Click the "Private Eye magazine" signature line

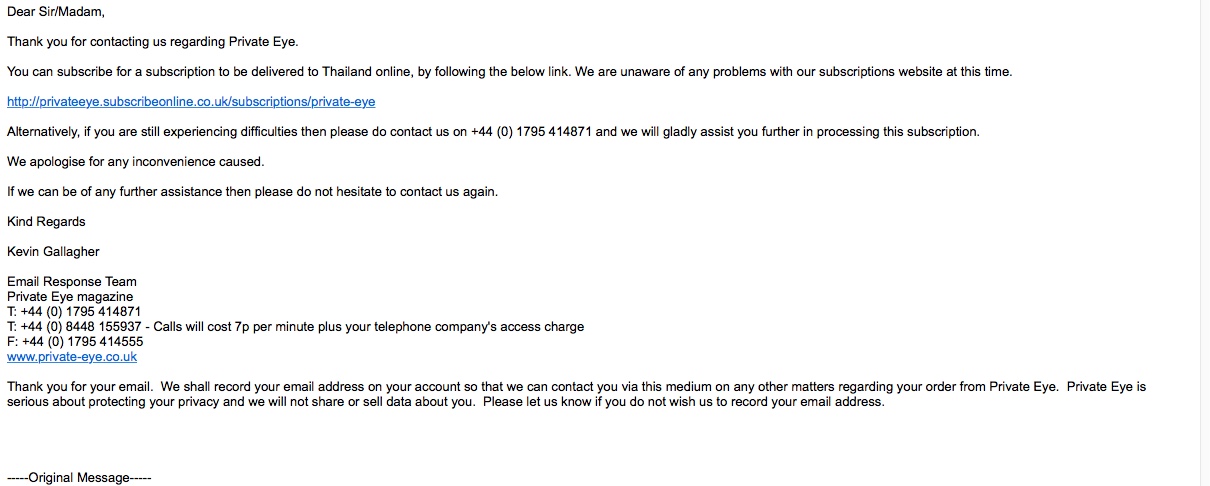pyautogui.click(x=70, y=297)
